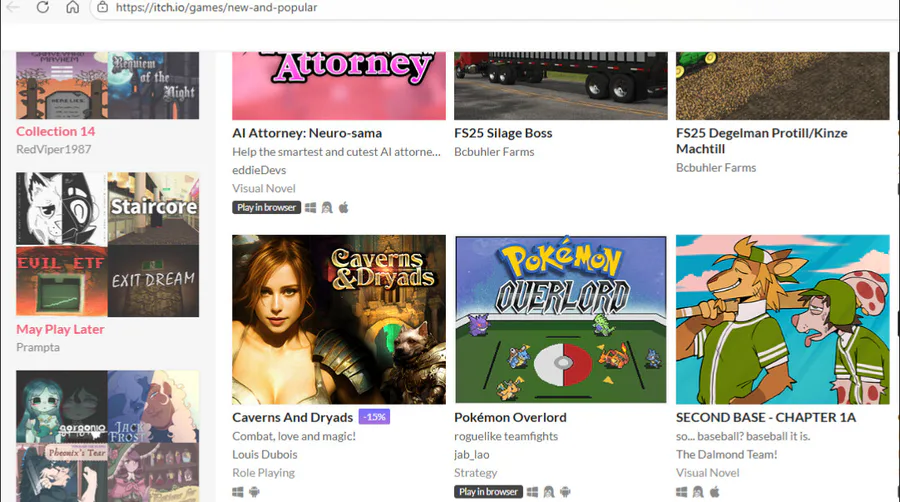Click Visual Novel genre under AI Attorney
900x502 pixels.
coord(263,188)
